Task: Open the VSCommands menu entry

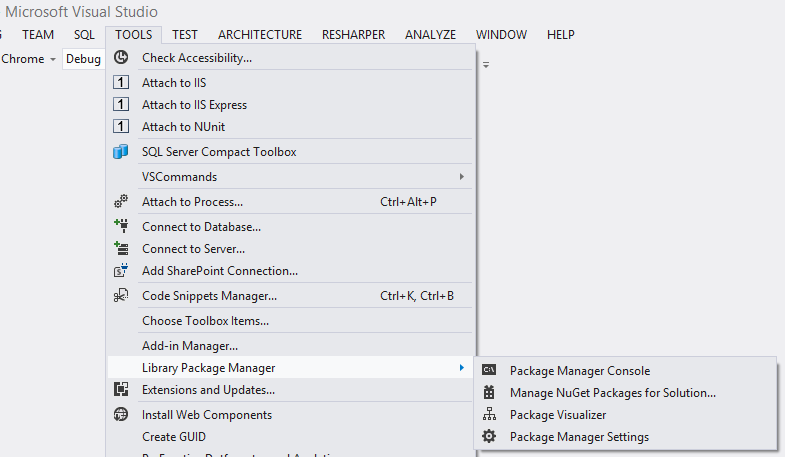Action: point(291,177)
